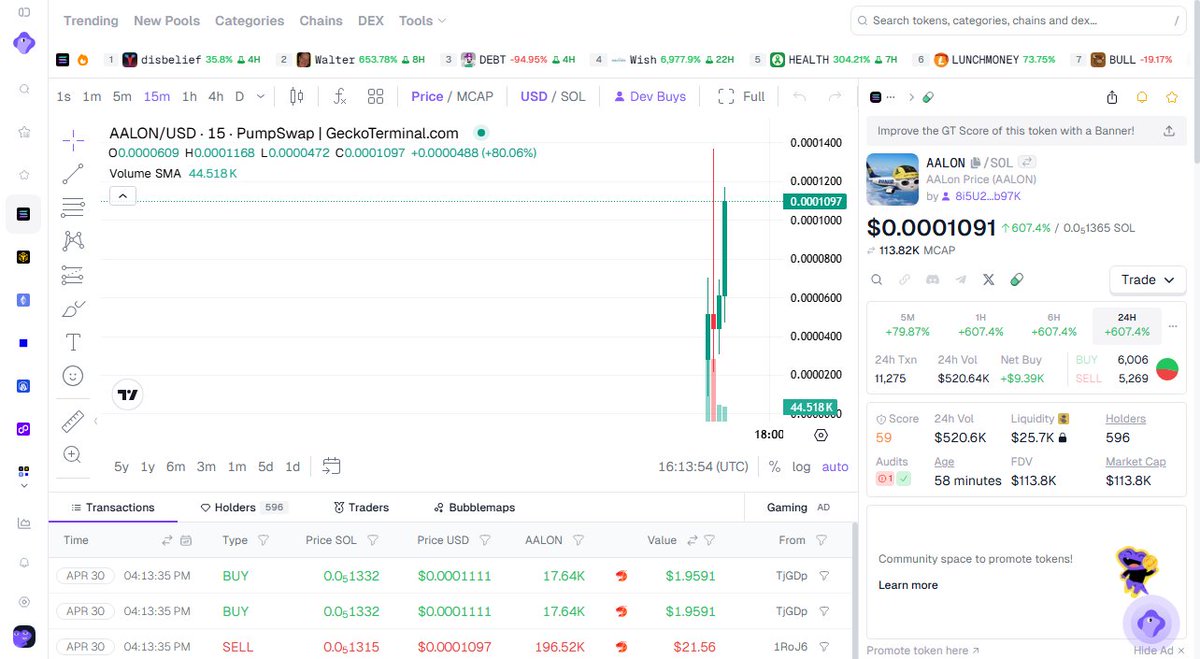Open the Price USD column filter
1200x659 pixels.
tap(485, 540)
